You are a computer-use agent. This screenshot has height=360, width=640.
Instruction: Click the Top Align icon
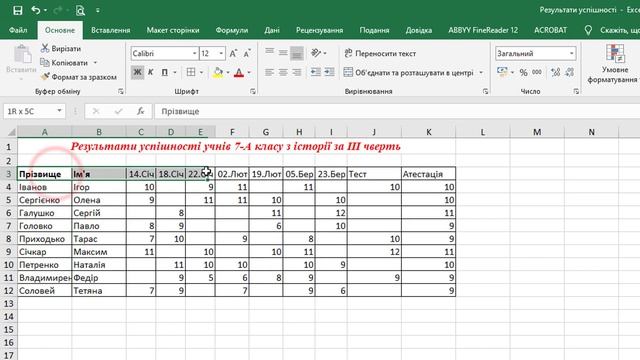click(269, 52)
